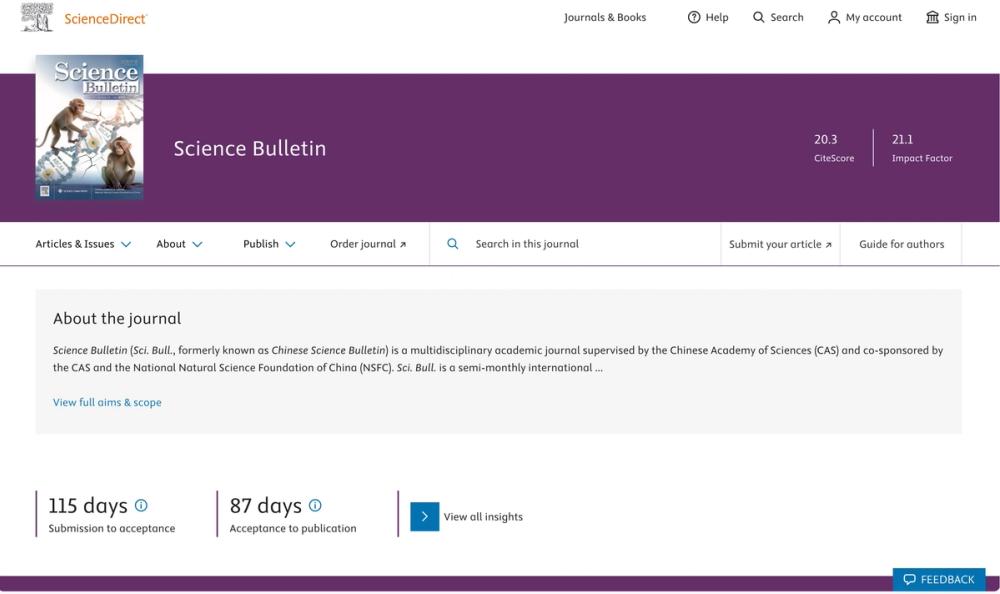Viewport: 1000px width, 594px height.
Task: Open View full aims & scope
Action: [x=107, y=402]
